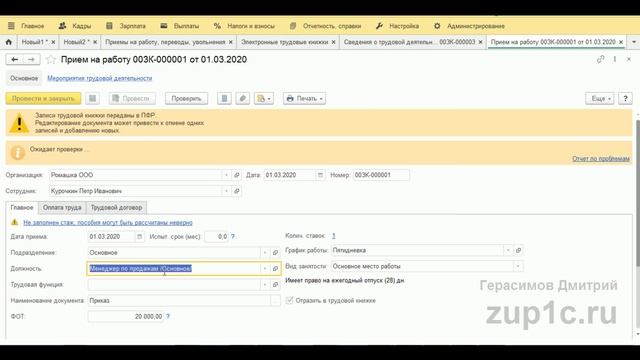The image size is (640, 360).
Task: Expand the department dropdown list
Action: click(x=265, y=253)
